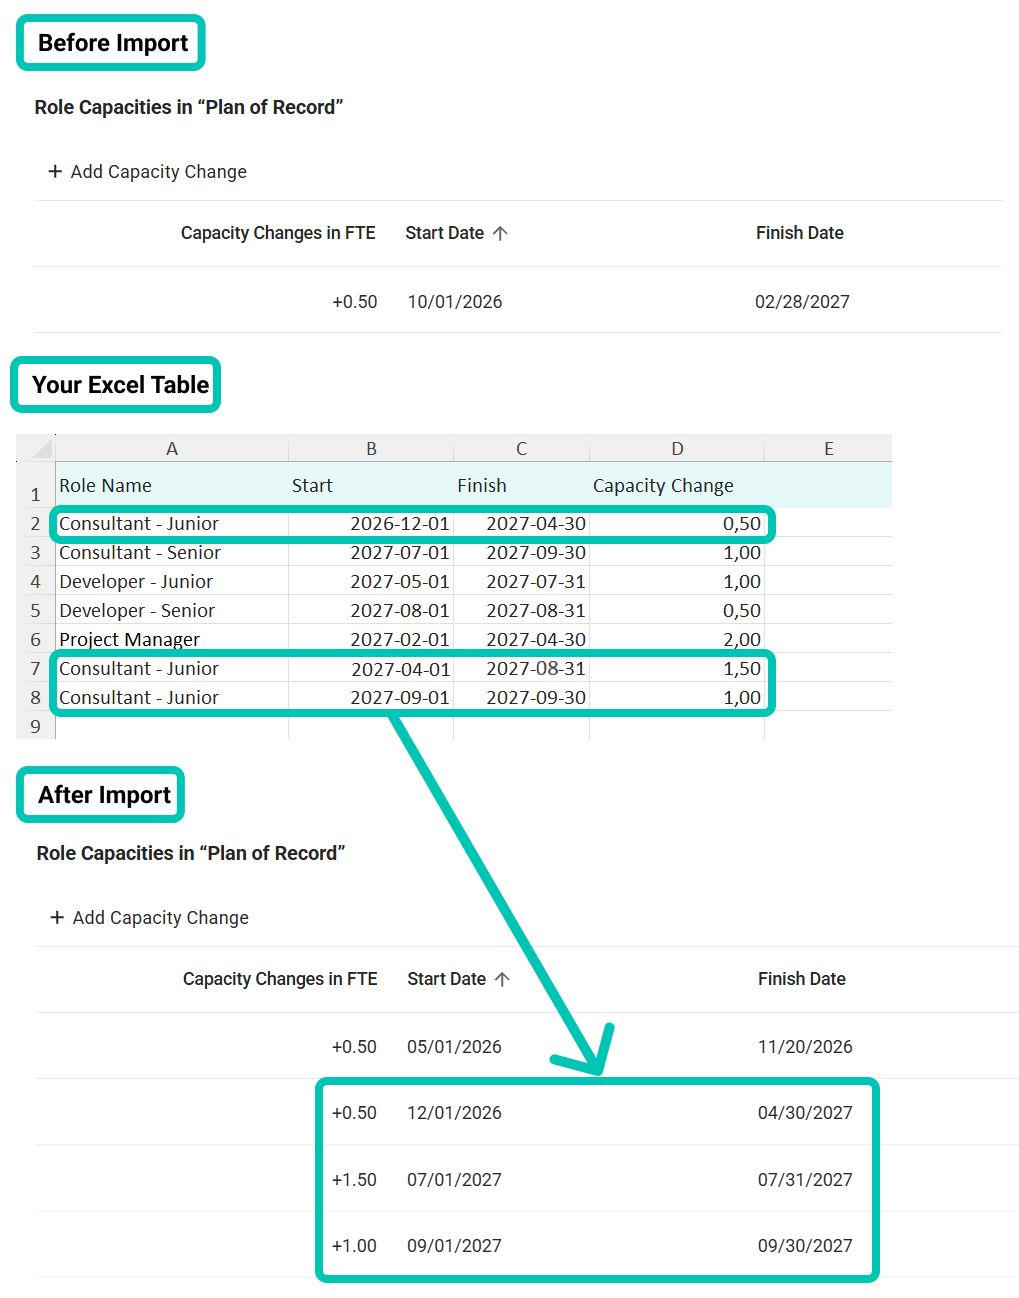Select the 'Capacity Change' header cell in Excel
The width and height of the screenshot is (1019, 1298).
coord(677,486)
